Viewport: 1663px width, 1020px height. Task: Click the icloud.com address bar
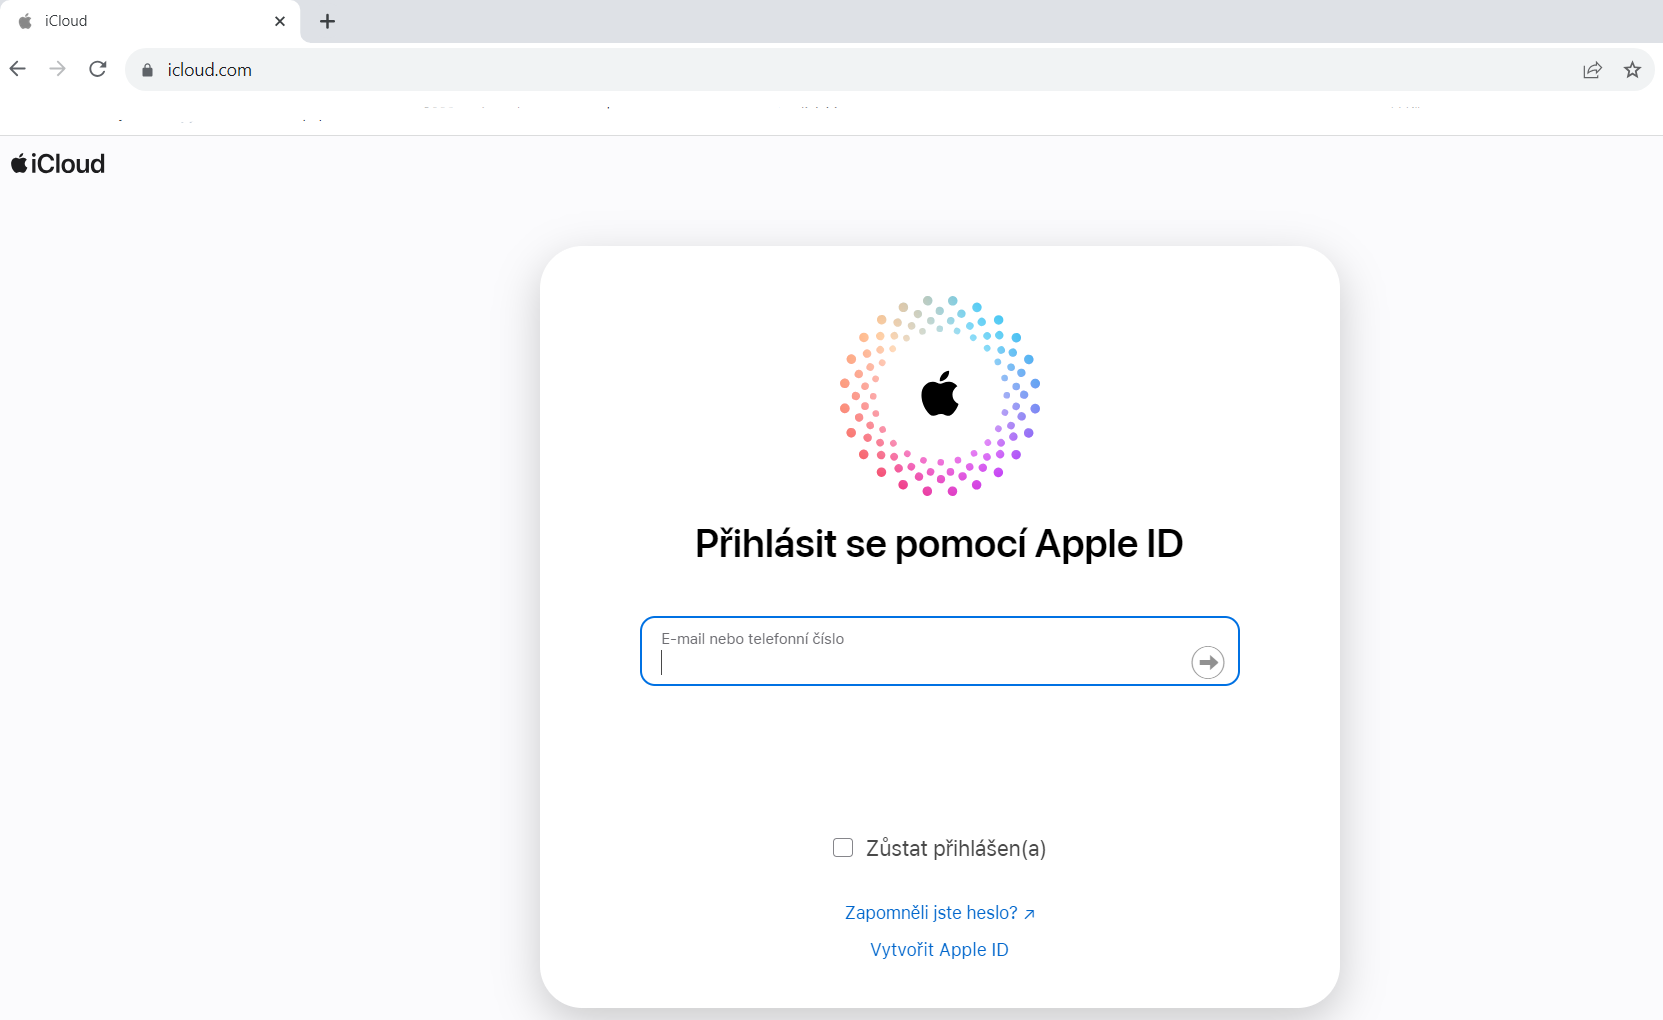[x=860, y=70]
